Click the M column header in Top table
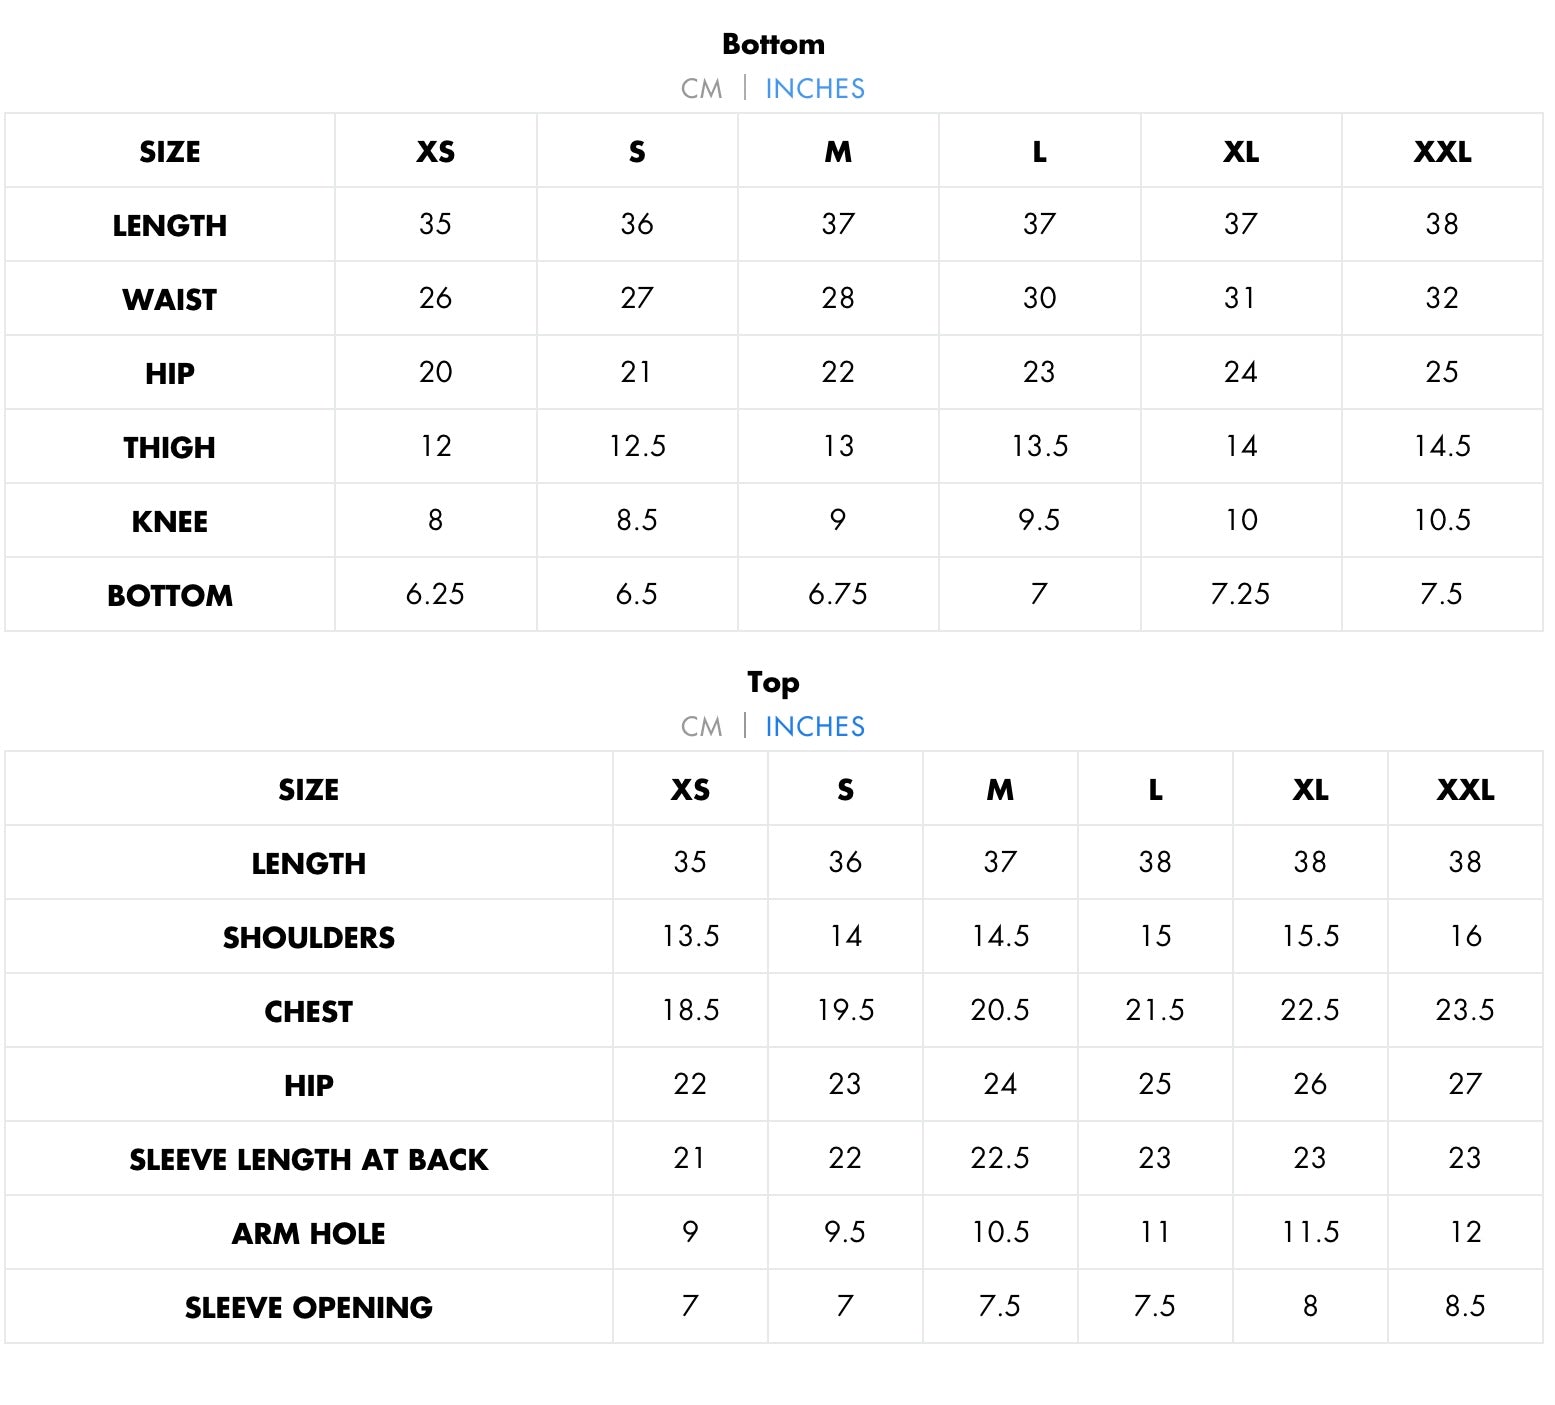The image size is (1555, 1405). coord(1000,790)
